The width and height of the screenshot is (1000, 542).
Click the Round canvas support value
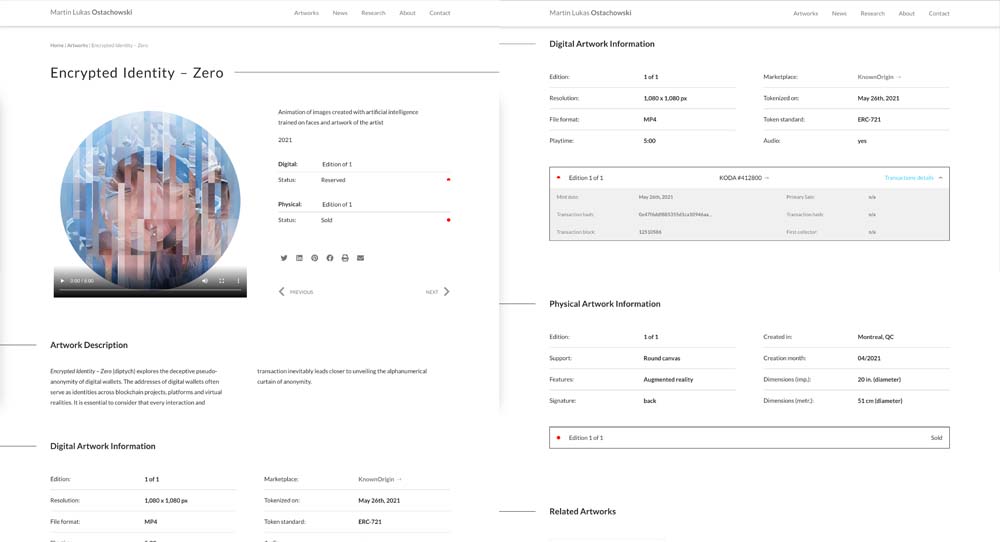(661, 358)
